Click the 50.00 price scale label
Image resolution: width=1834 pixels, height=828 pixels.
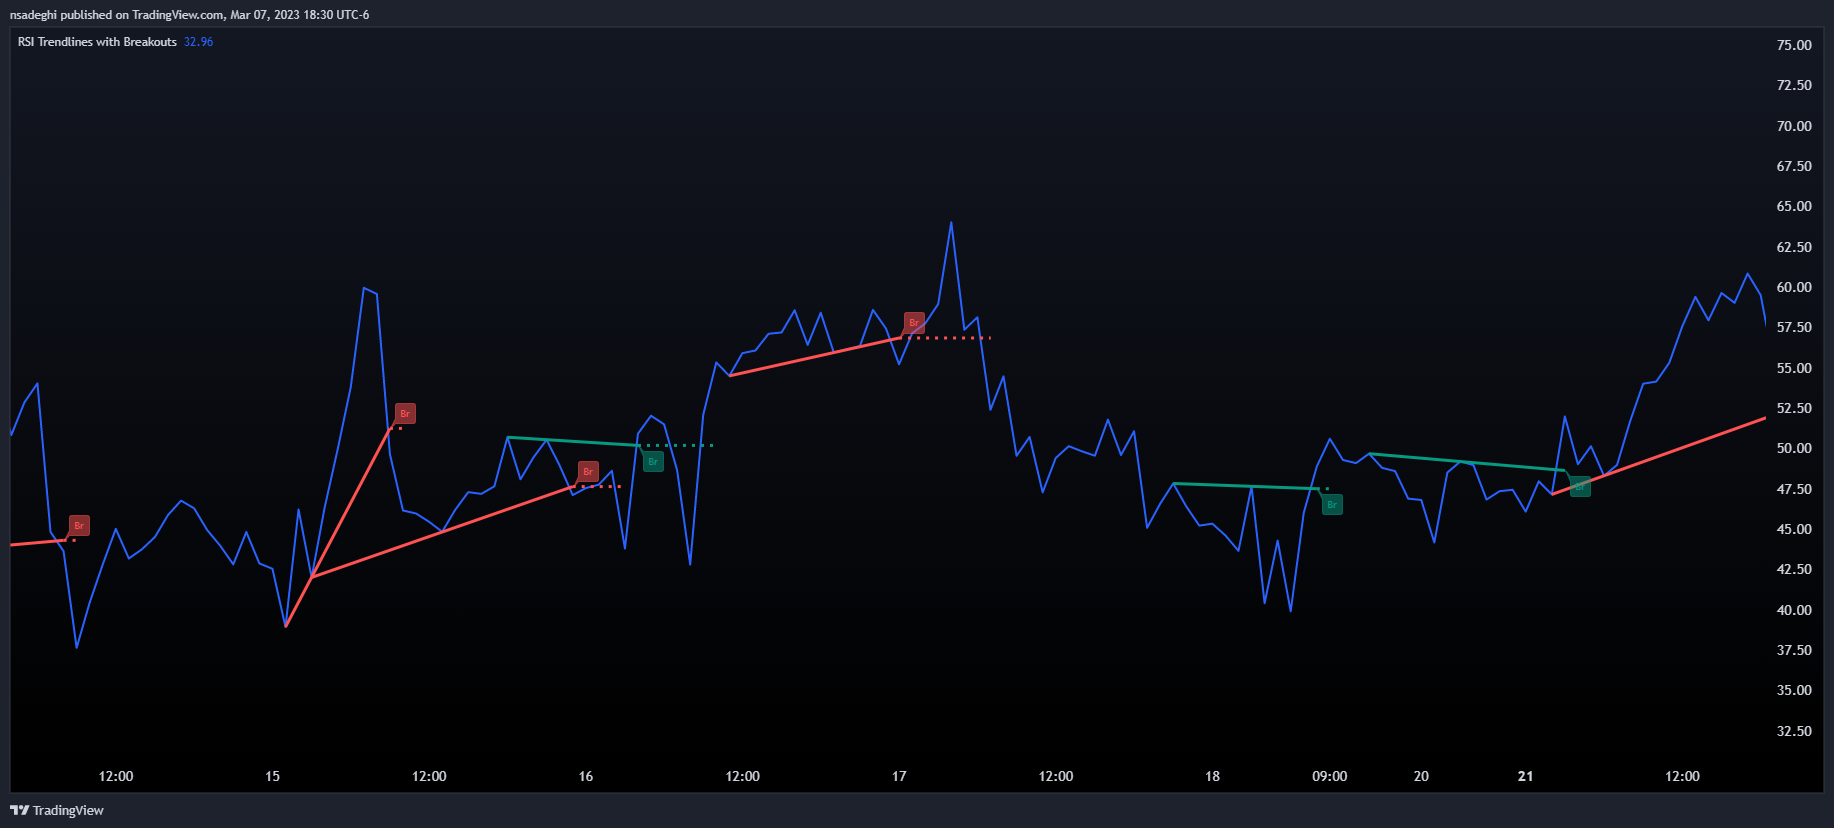coord(1794,448)
